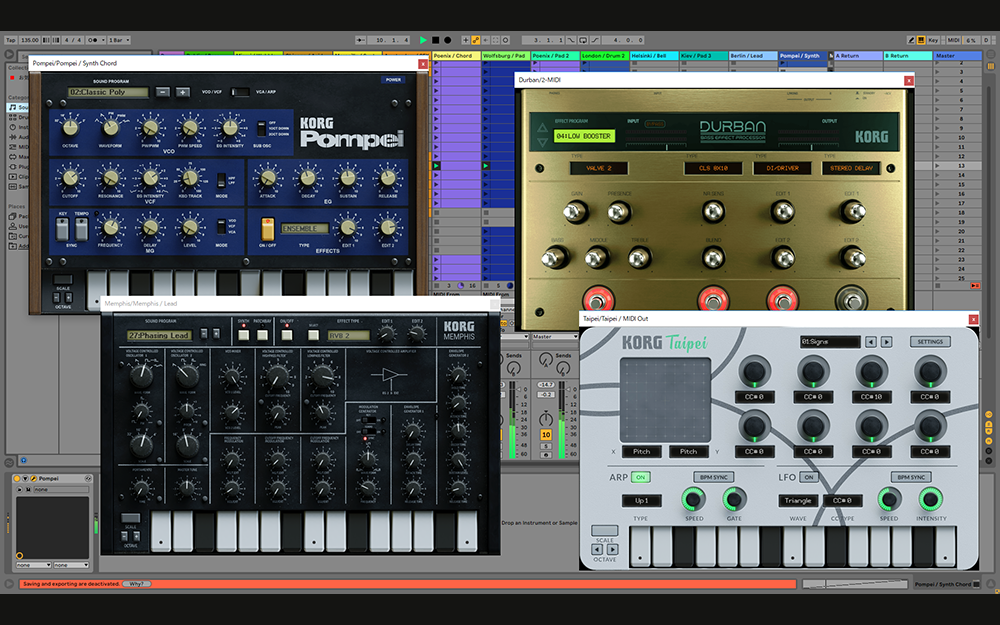Click the Taipei octave down arrow
The height and width of the screenshot is (625, 1000).
(597, 549)
